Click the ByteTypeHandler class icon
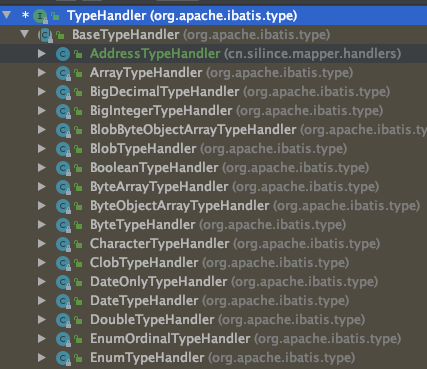 click(63, 225)
